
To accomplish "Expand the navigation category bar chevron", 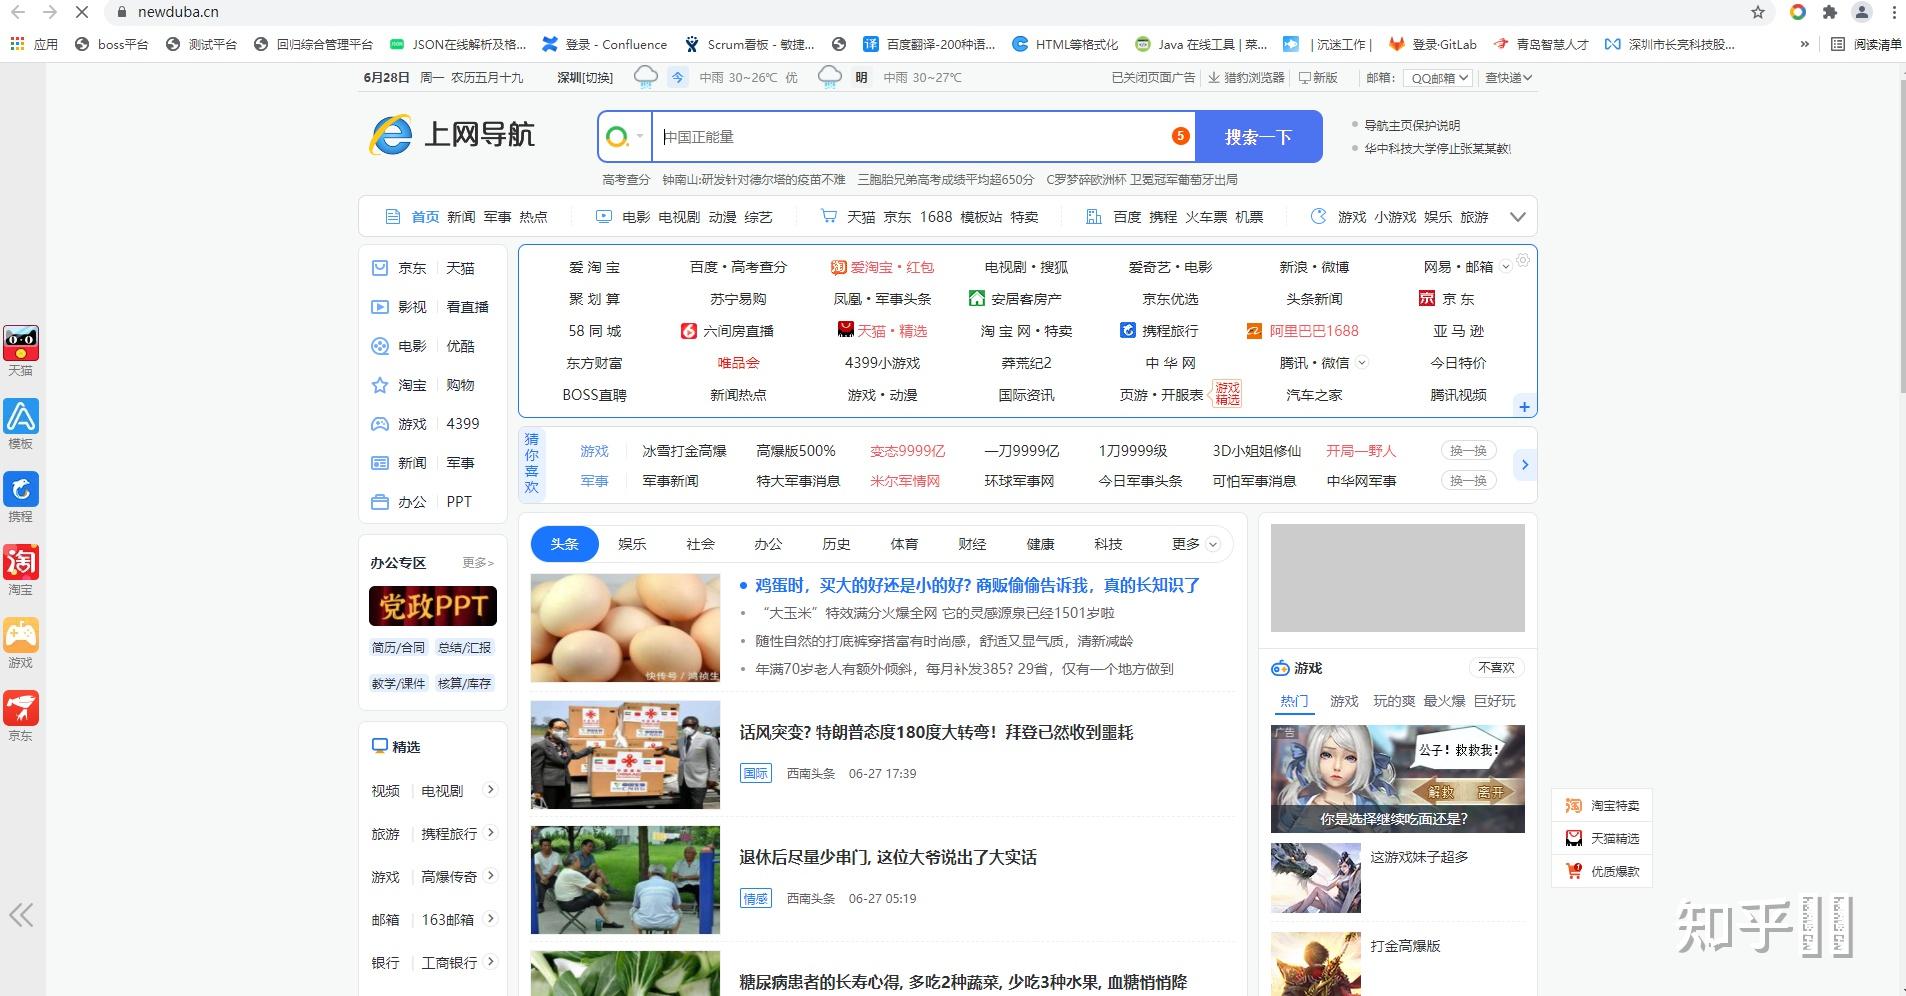I will pyautogui.click(x=1517, y=216).
